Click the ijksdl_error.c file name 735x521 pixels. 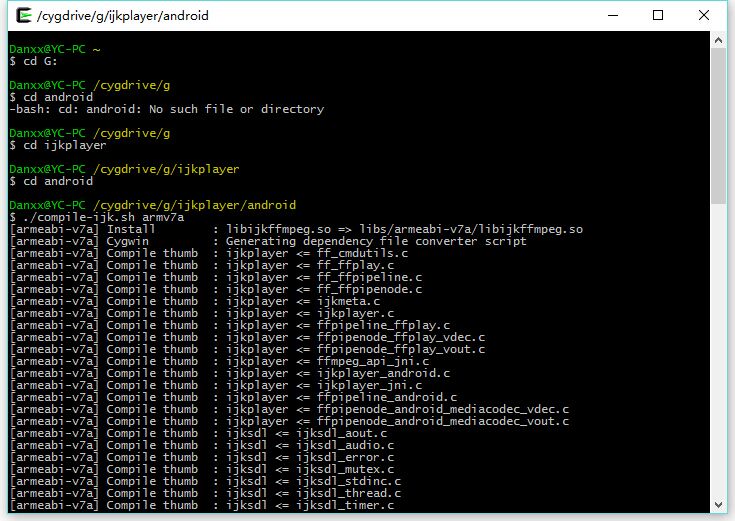345,458
